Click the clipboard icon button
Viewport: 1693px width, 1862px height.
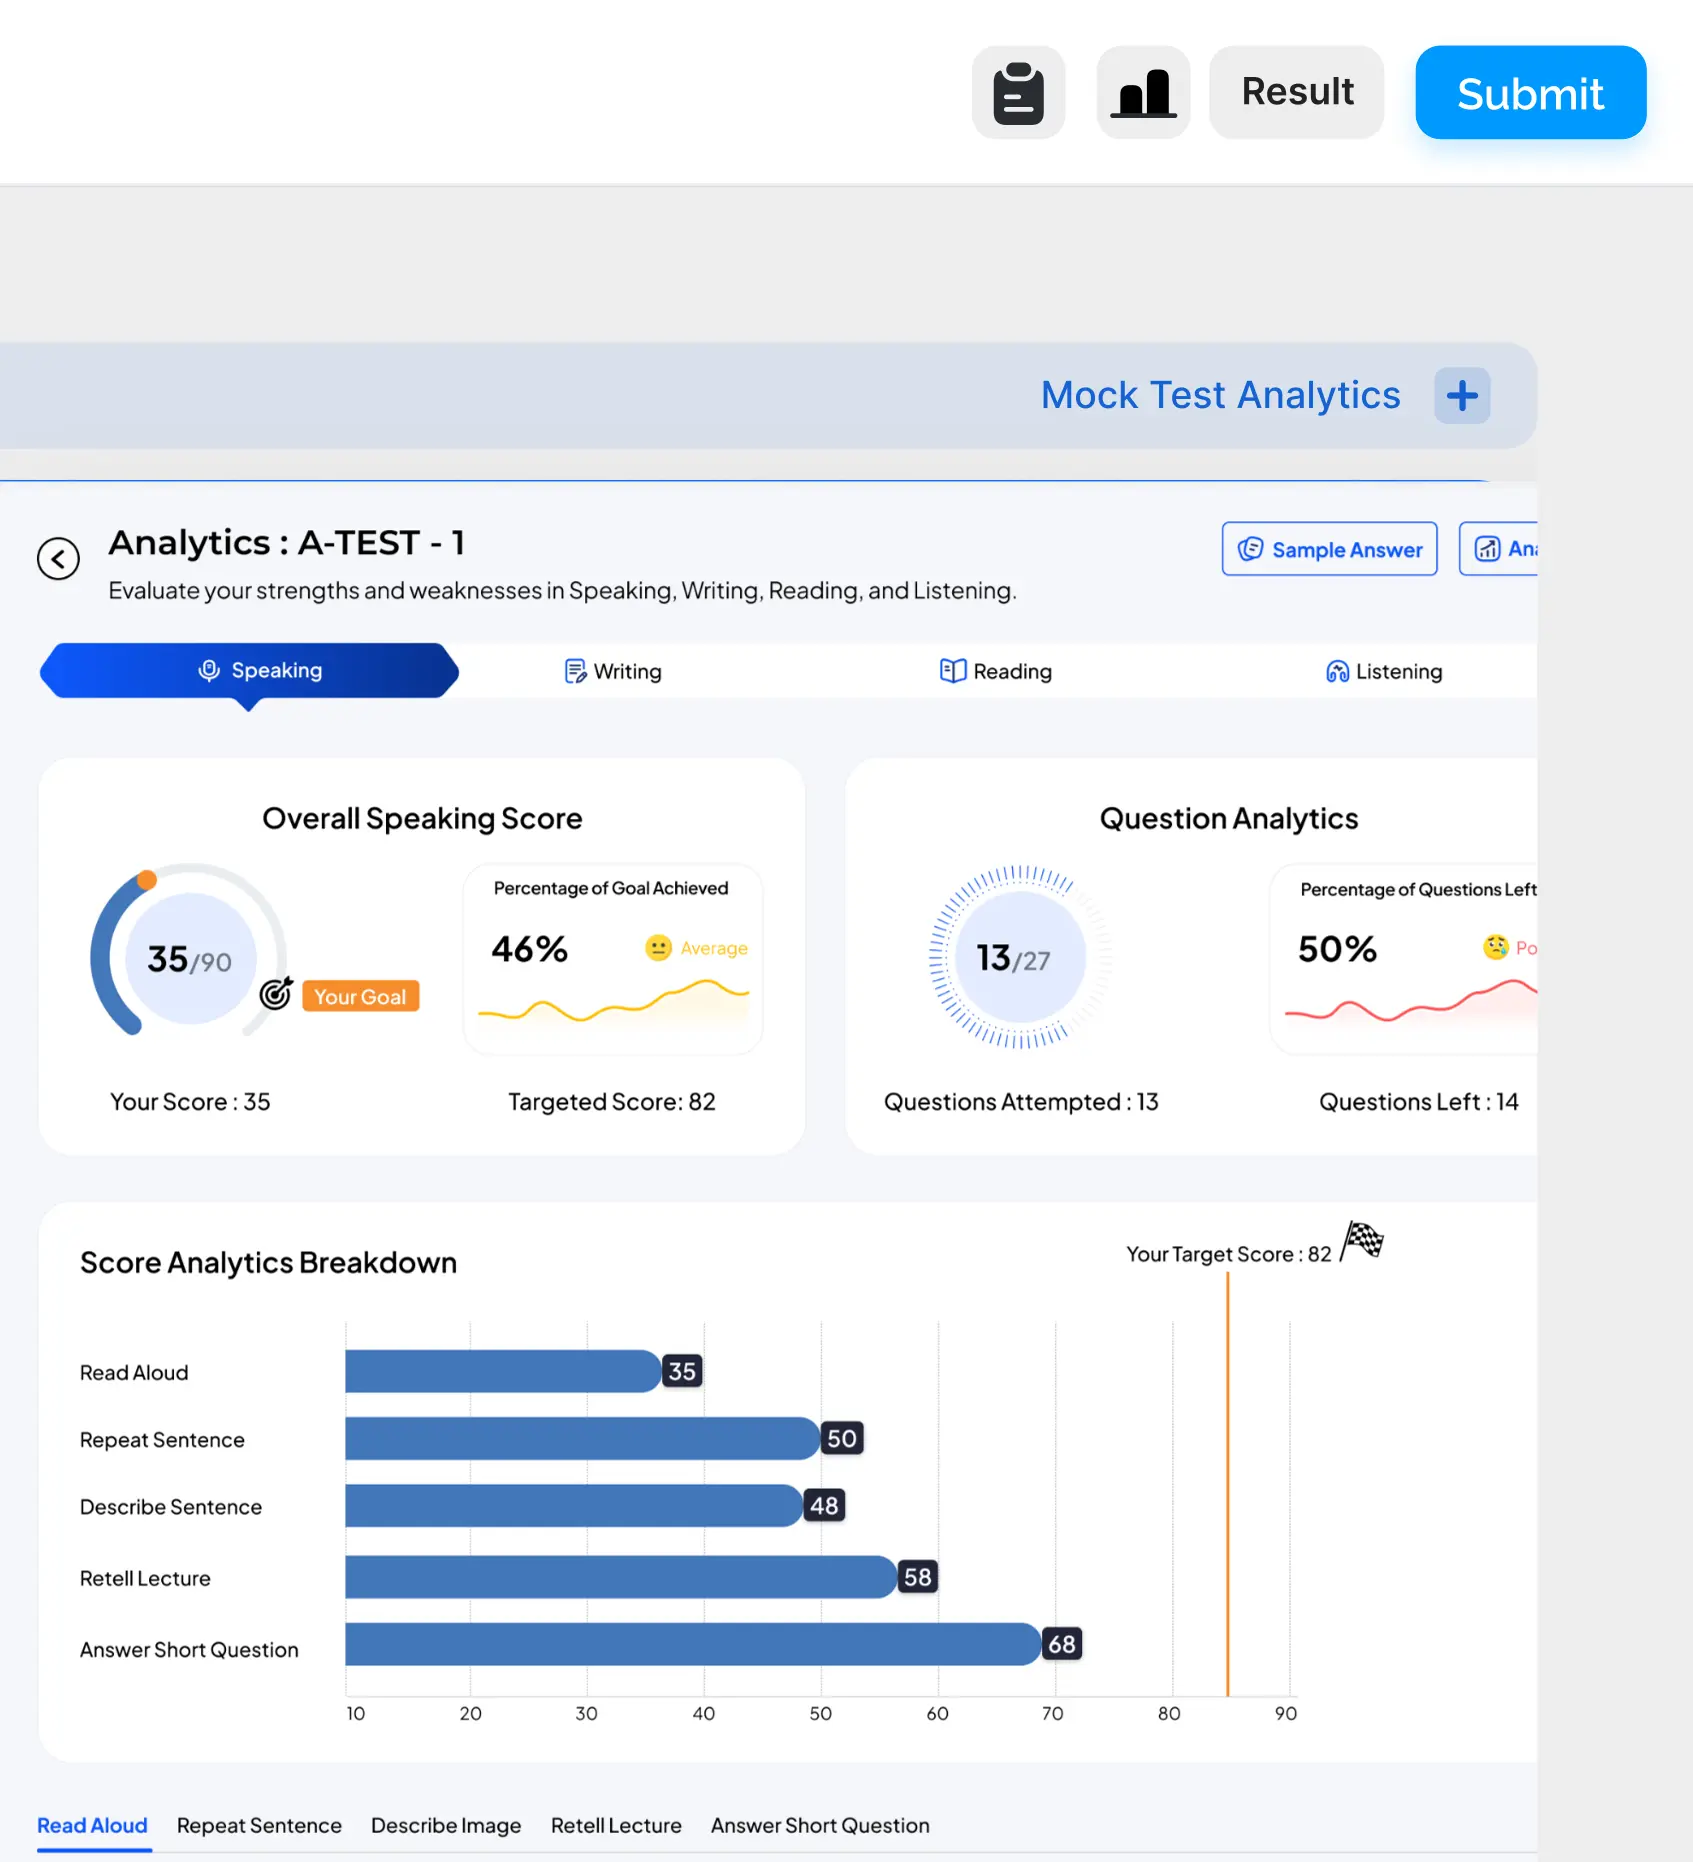click(1018, 93)
